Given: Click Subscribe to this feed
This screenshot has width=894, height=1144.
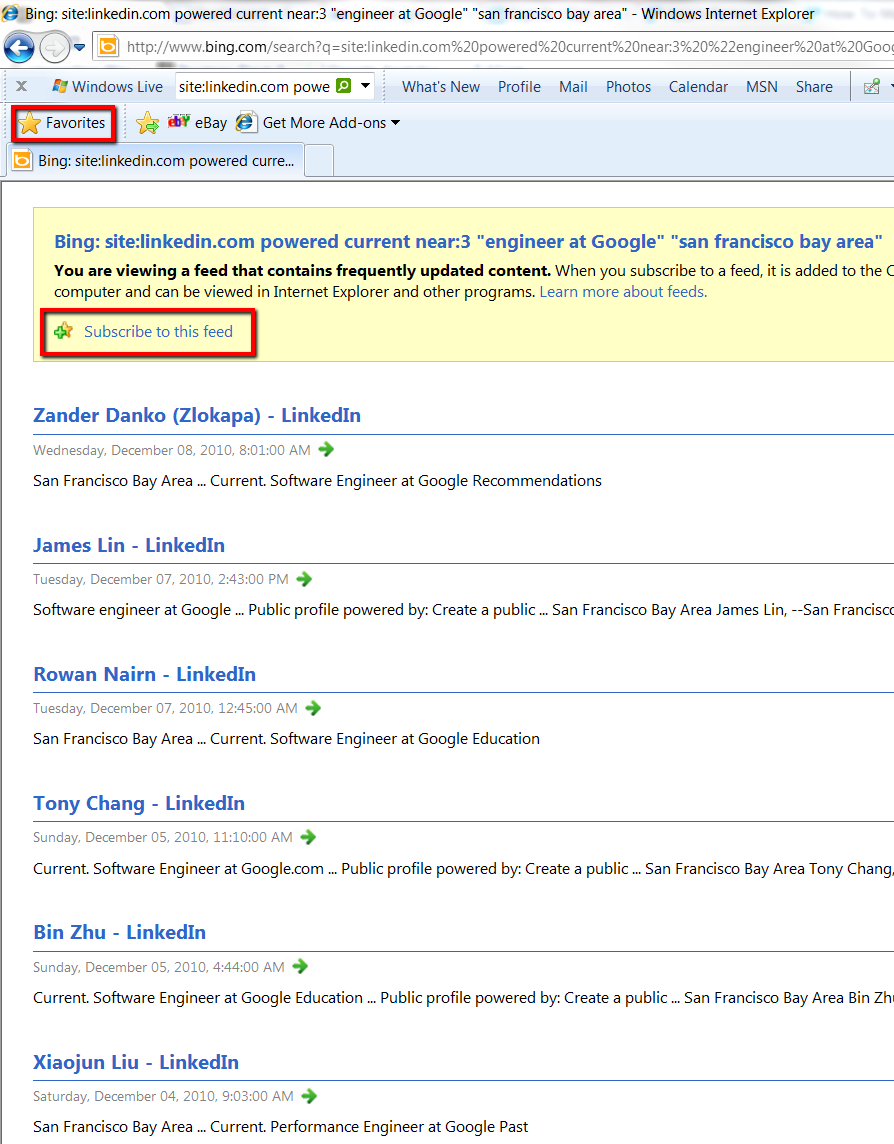Looking at the screenshot, I should pyautogui.click(x=158, y=331).
